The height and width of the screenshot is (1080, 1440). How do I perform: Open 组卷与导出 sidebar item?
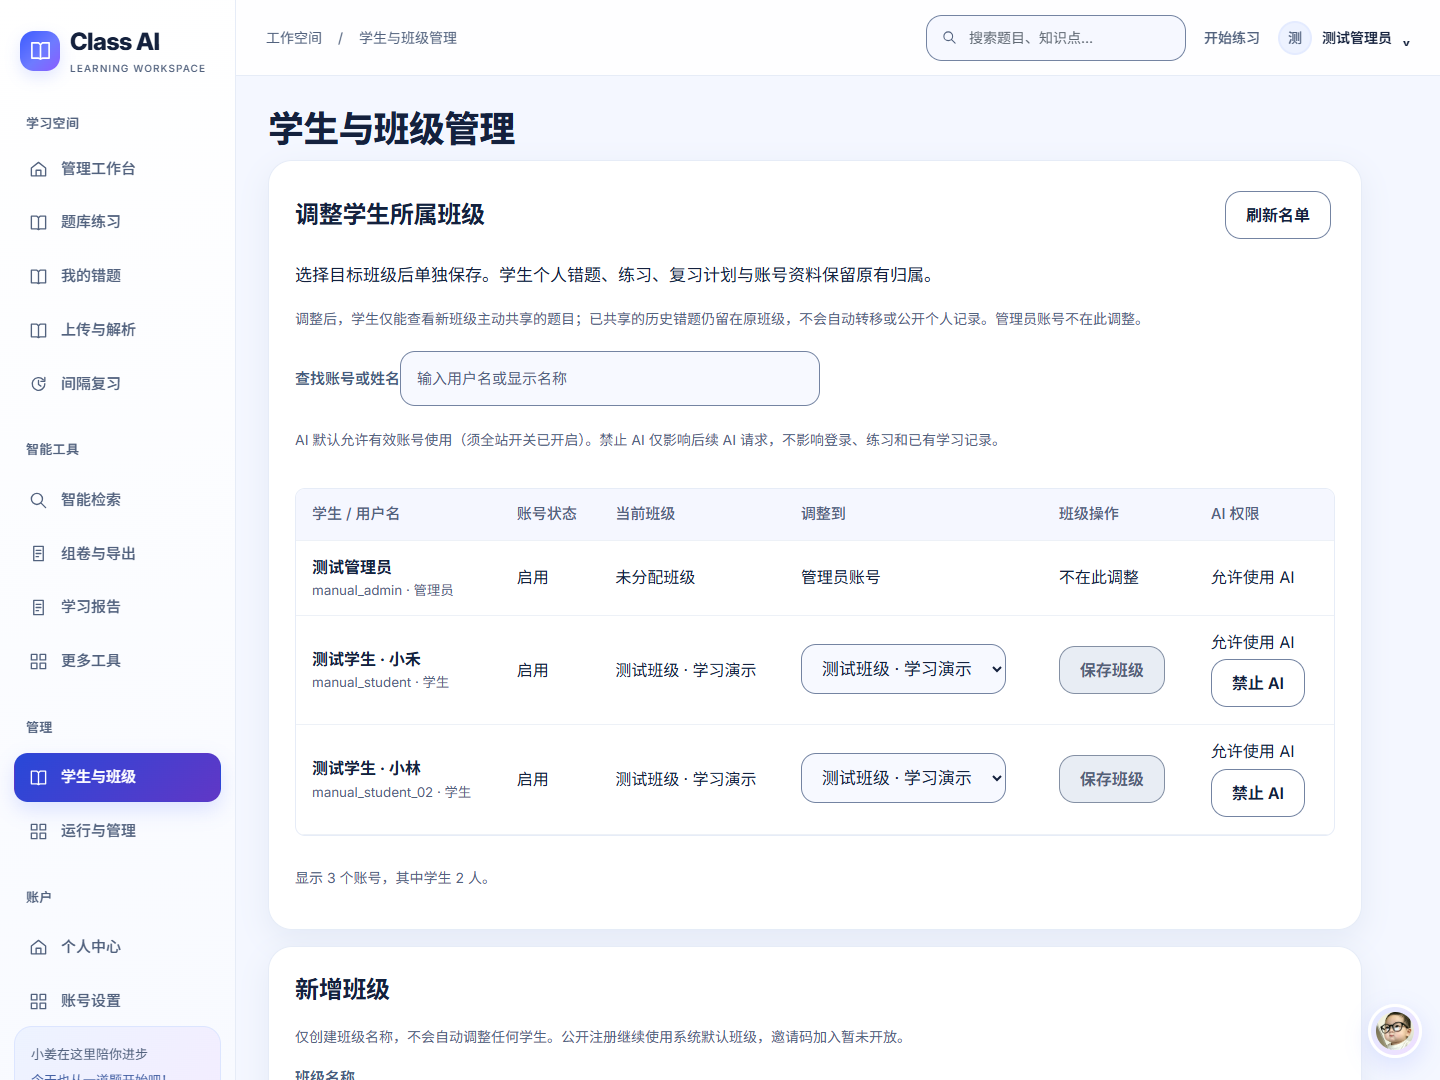pyautogui.click(x=117, y=554)
